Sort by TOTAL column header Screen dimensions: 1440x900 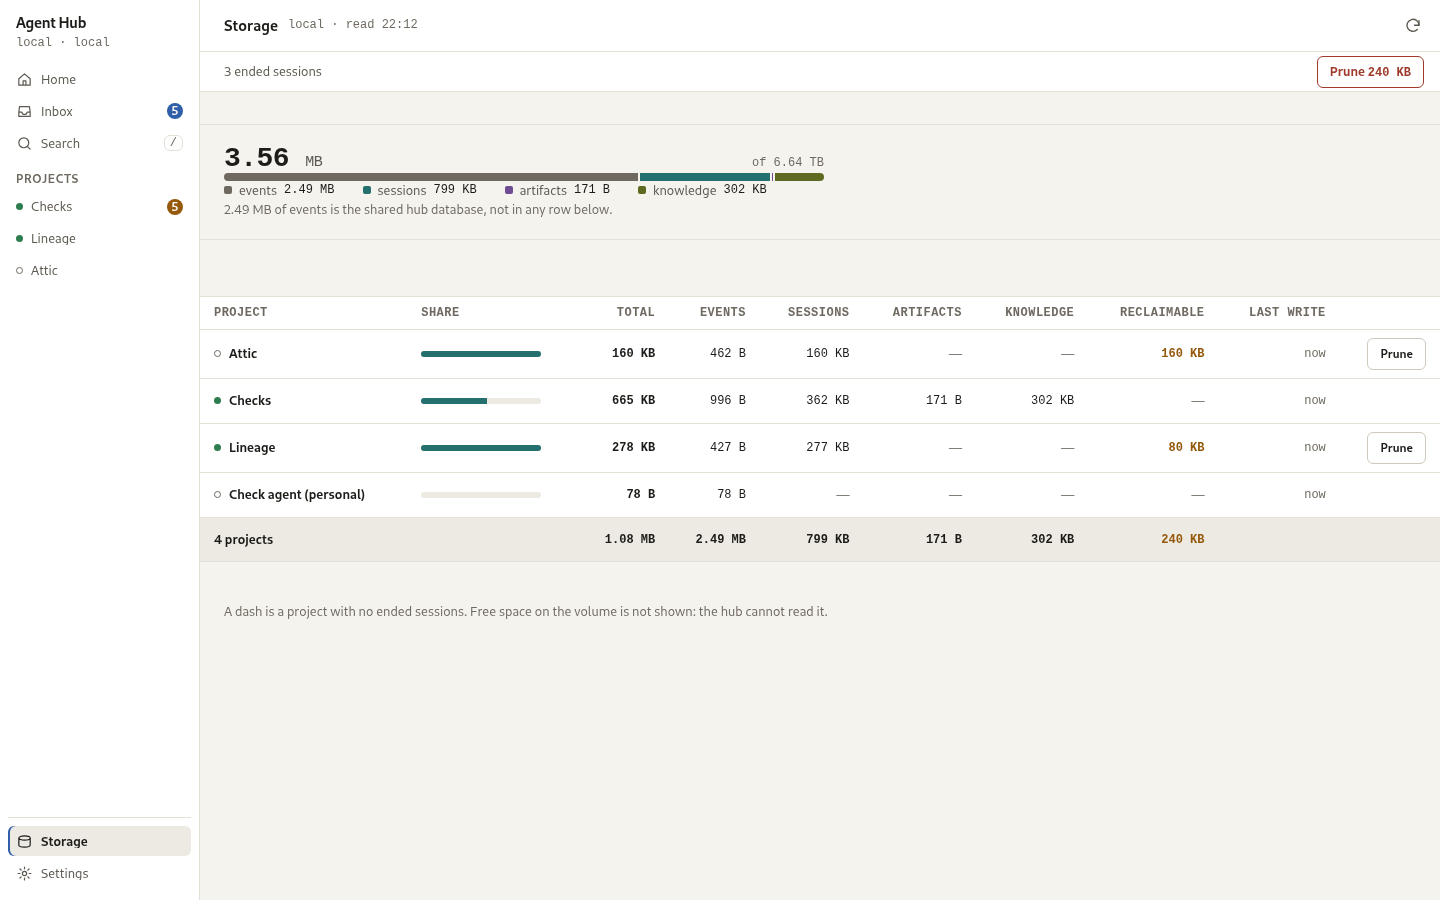pos(636,313)
